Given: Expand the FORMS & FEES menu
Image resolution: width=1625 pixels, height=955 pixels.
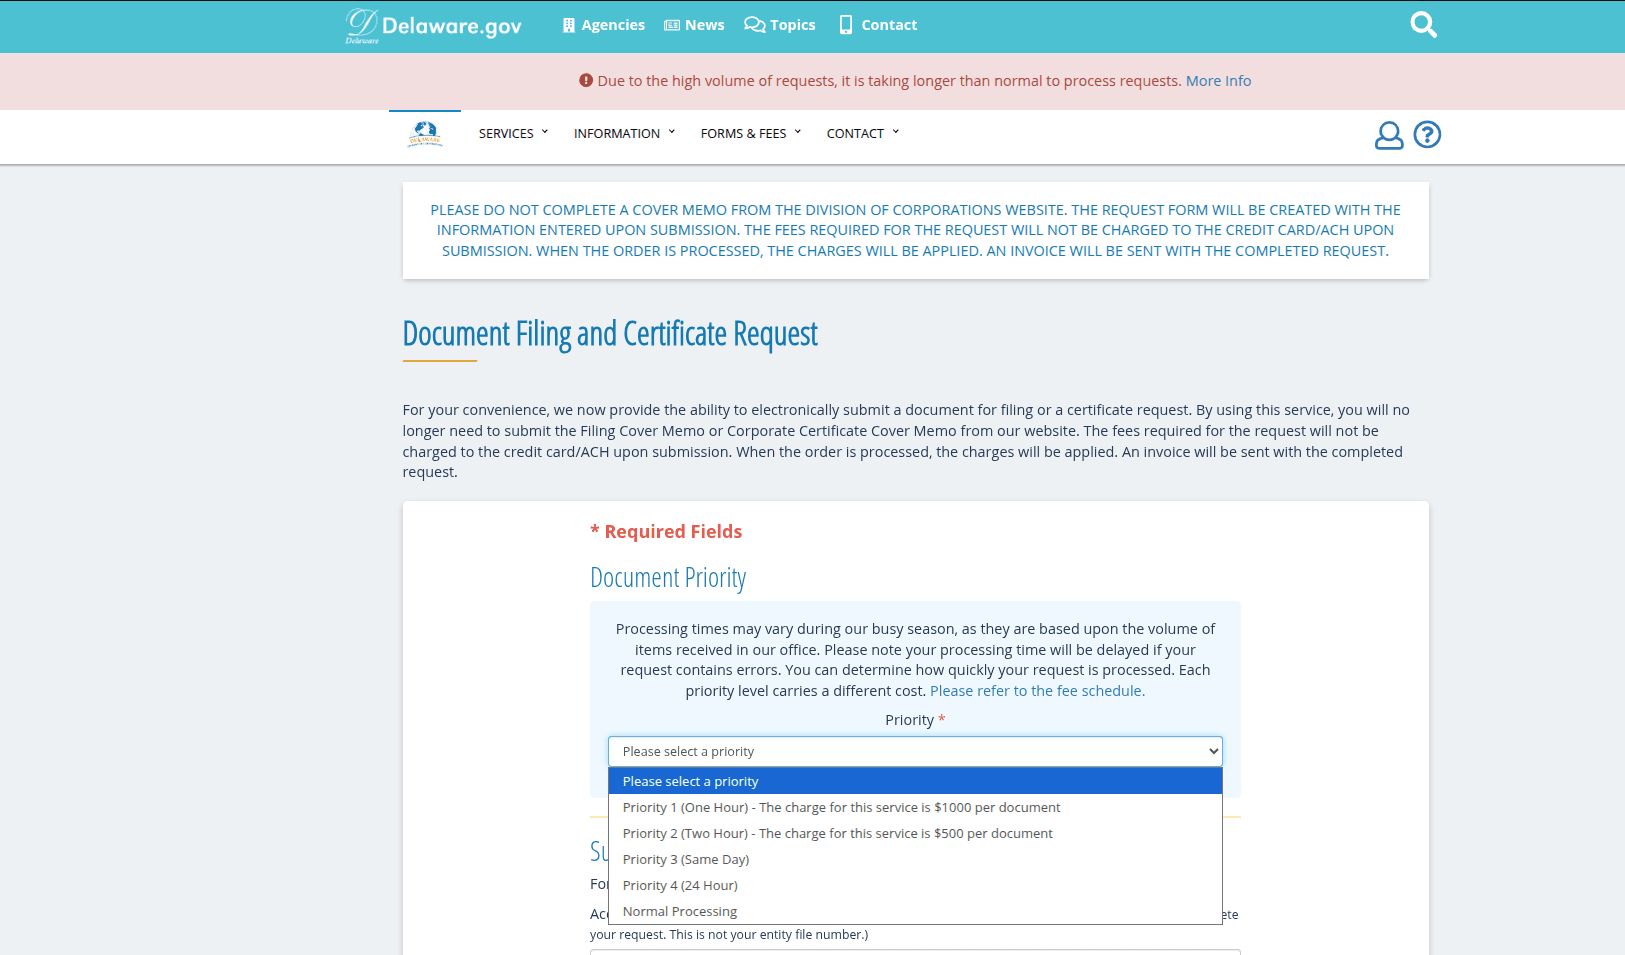Looking at the screenshot, I should pyautogui.click(x=751, y=133).
